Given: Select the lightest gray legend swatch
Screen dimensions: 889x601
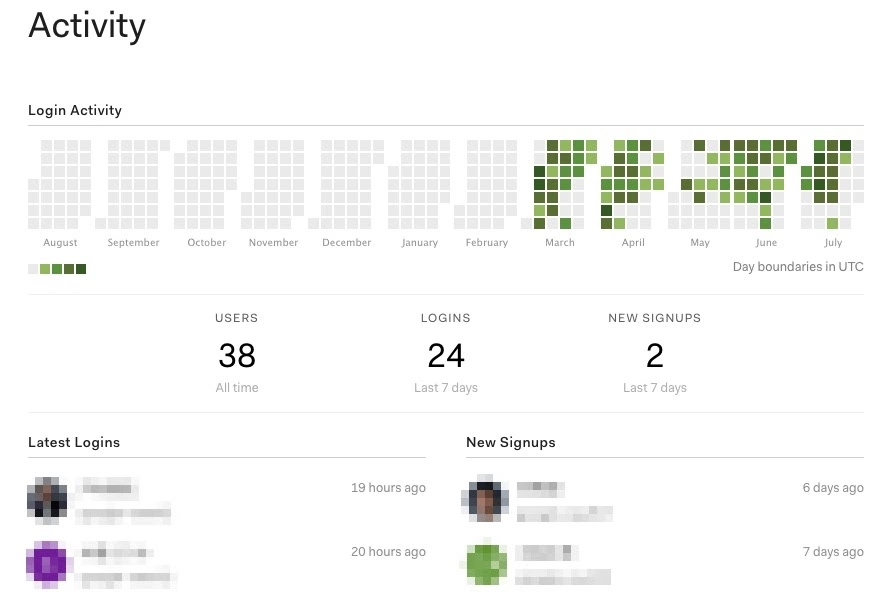Looking at the screenshot, I should tap(33, 269).
